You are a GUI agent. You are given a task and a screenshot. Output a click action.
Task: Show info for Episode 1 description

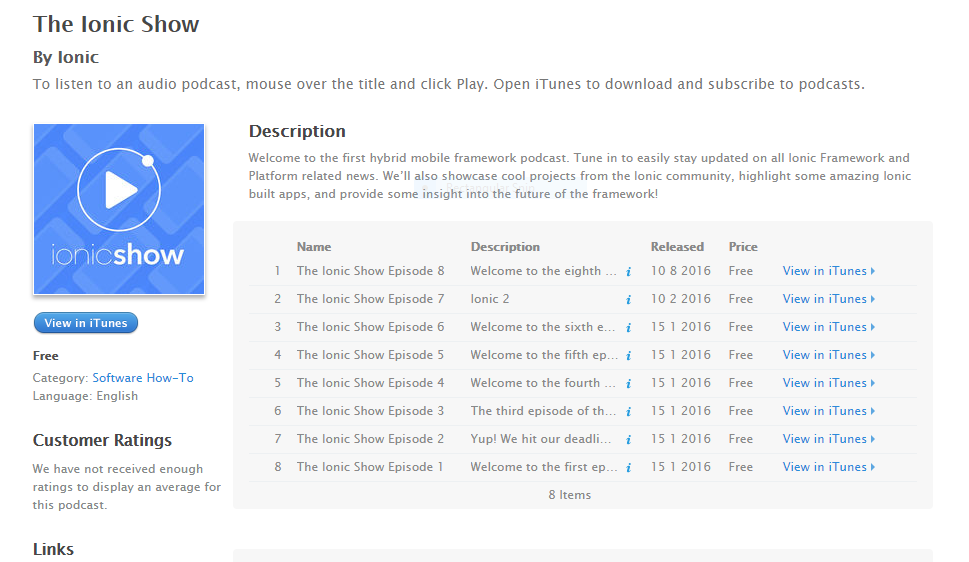(628, 467)
